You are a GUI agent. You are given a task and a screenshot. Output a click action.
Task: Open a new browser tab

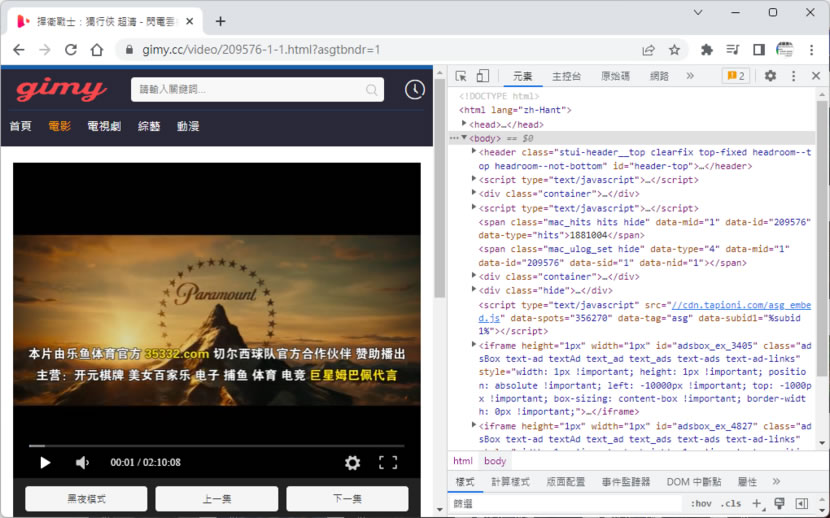[221, 21]
